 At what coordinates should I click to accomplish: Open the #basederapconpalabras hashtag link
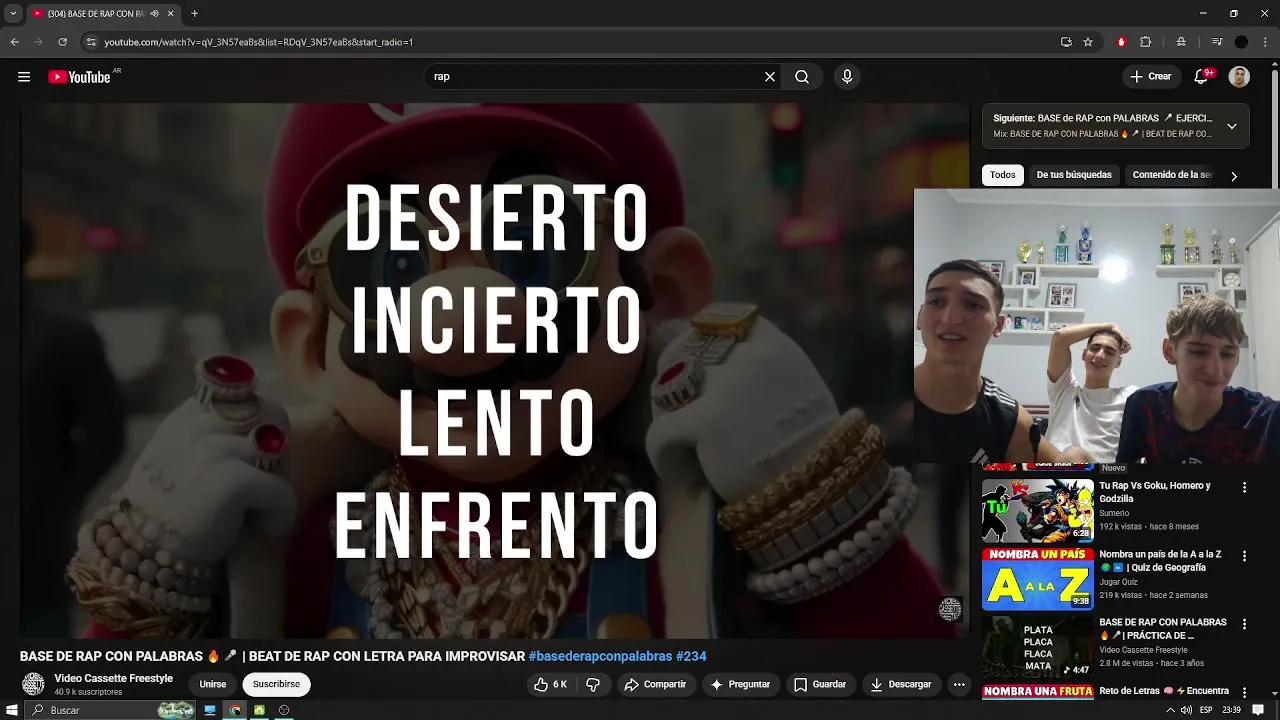tap(600, 657)
